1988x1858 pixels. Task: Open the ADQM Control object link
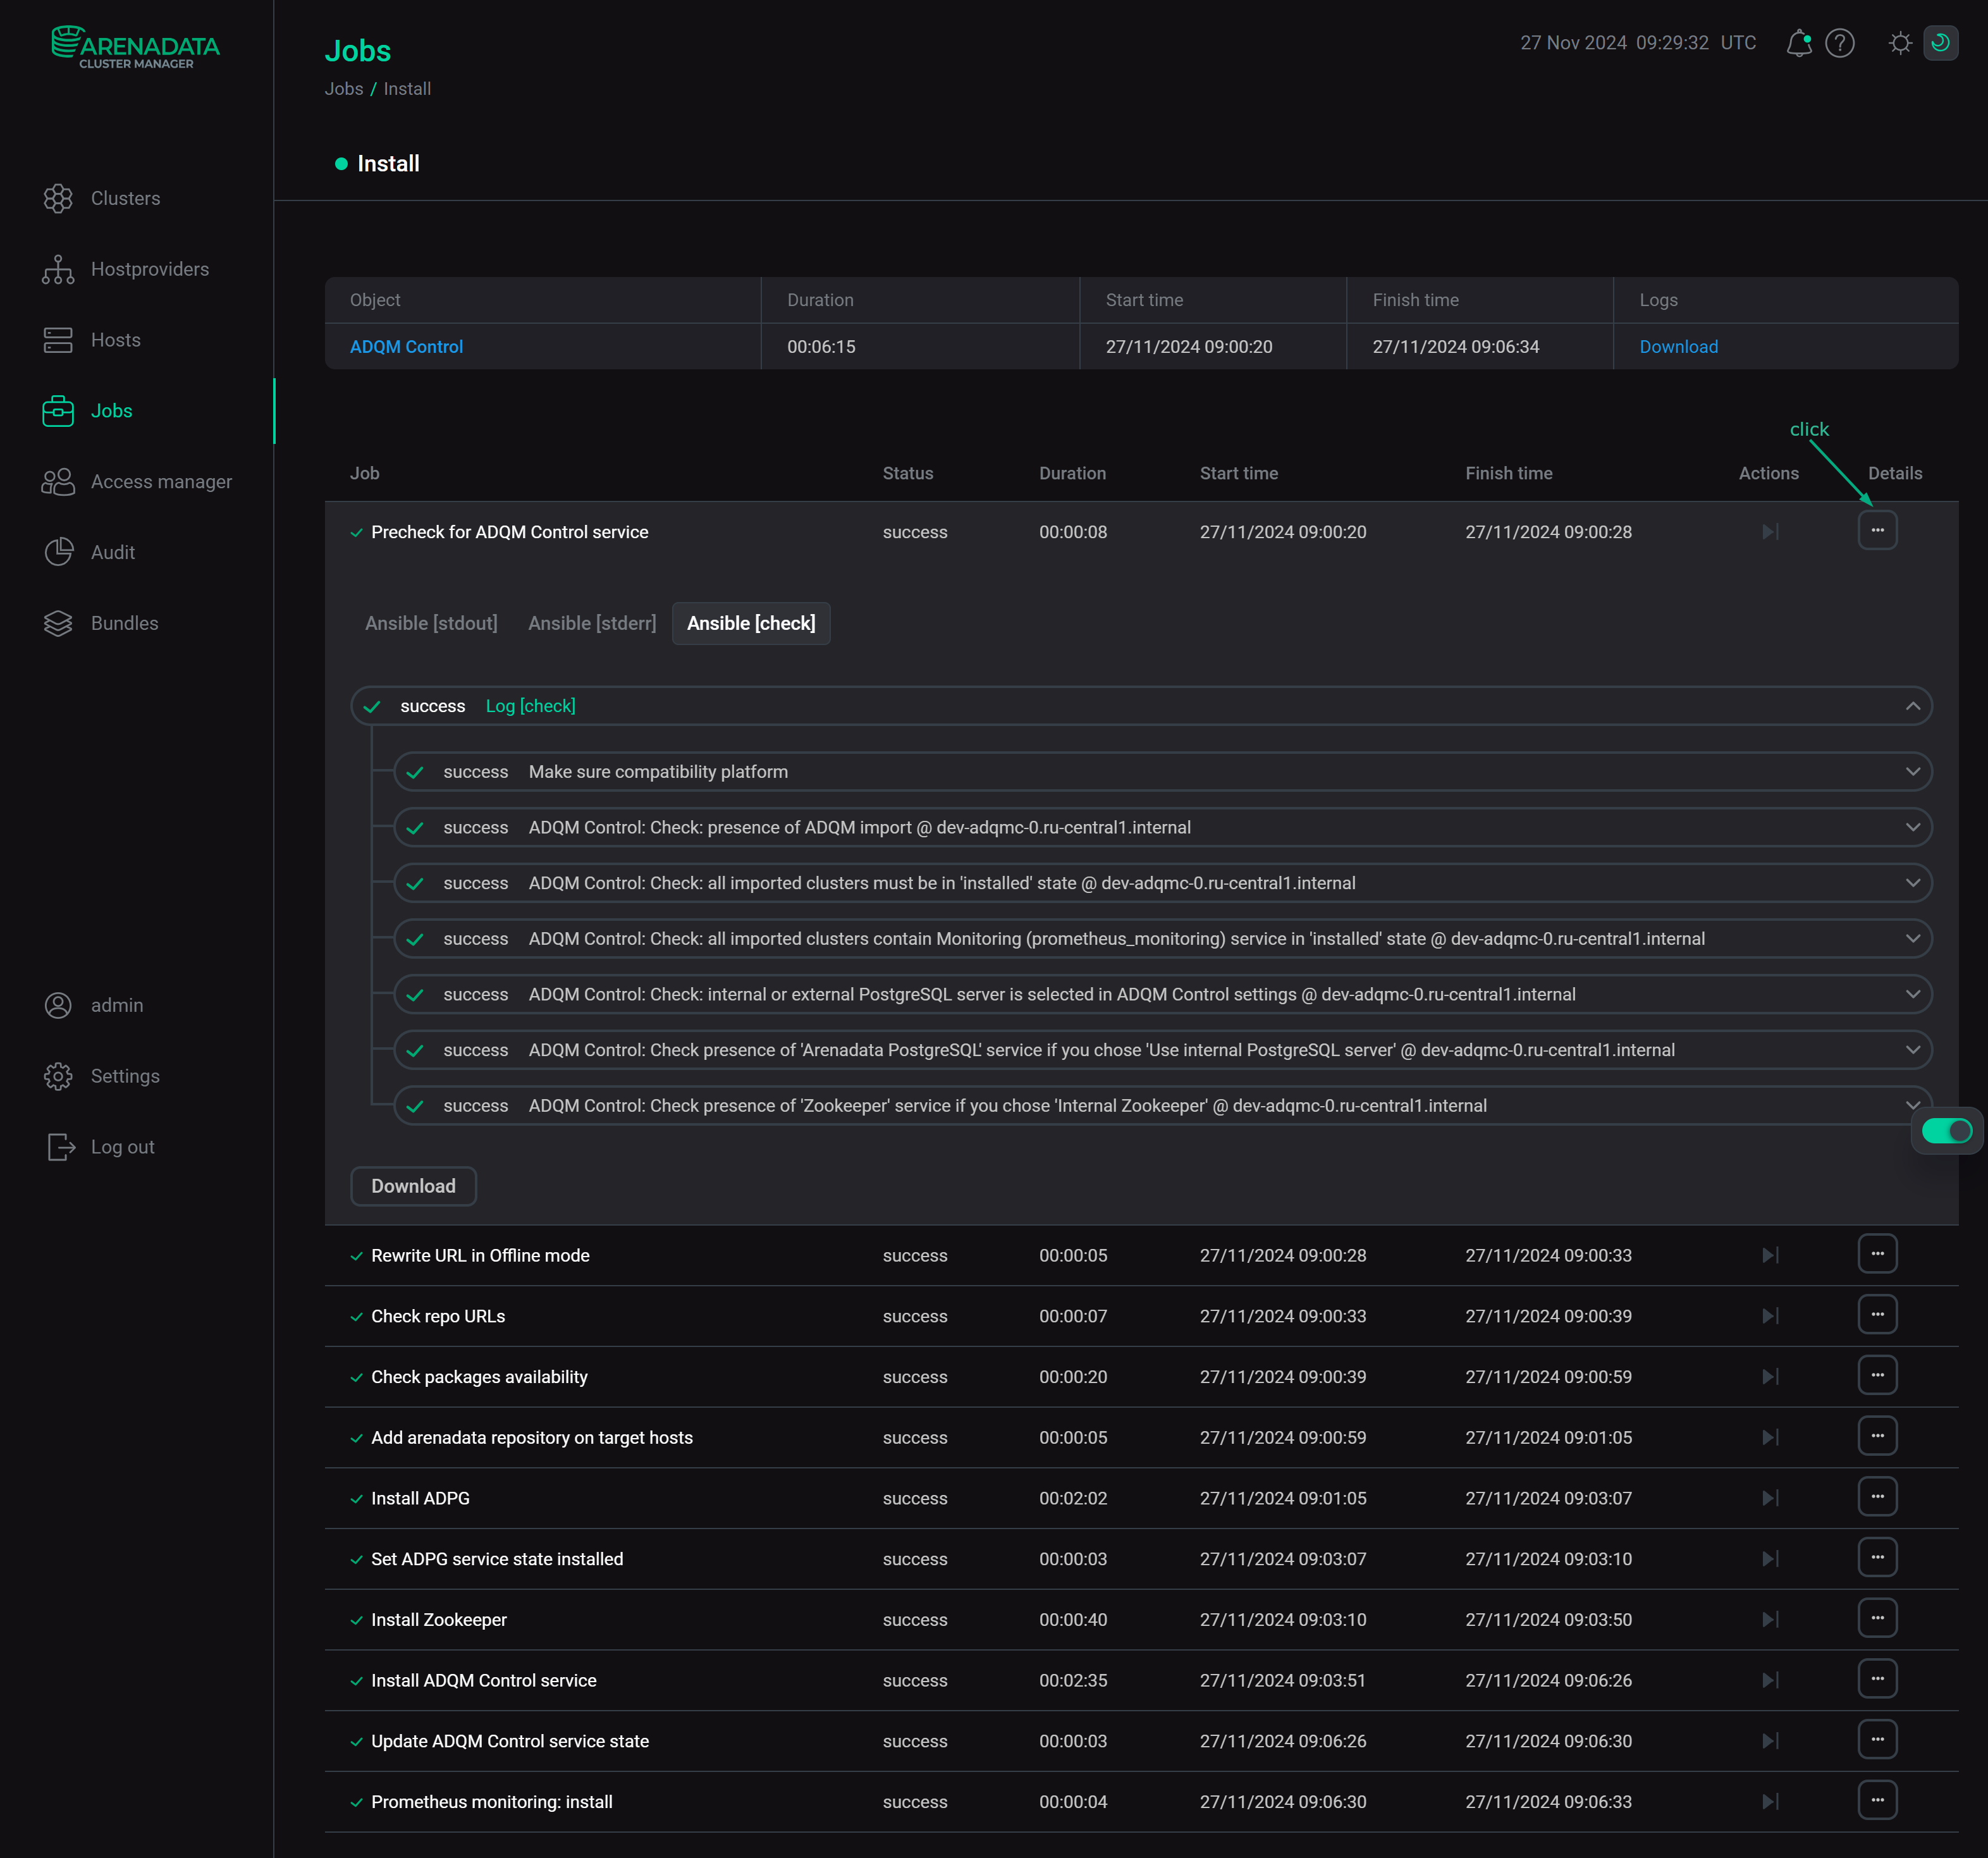coord(406,347)
